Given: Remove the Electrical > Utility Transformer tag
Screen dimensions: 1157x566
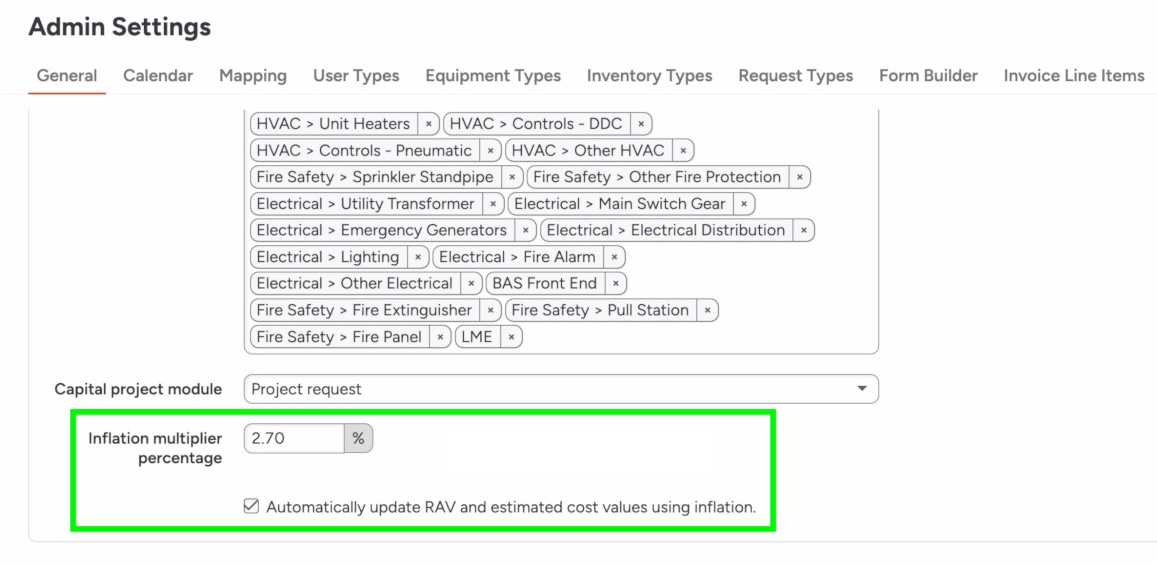Looking at the screenshot, I should [493, 204].
